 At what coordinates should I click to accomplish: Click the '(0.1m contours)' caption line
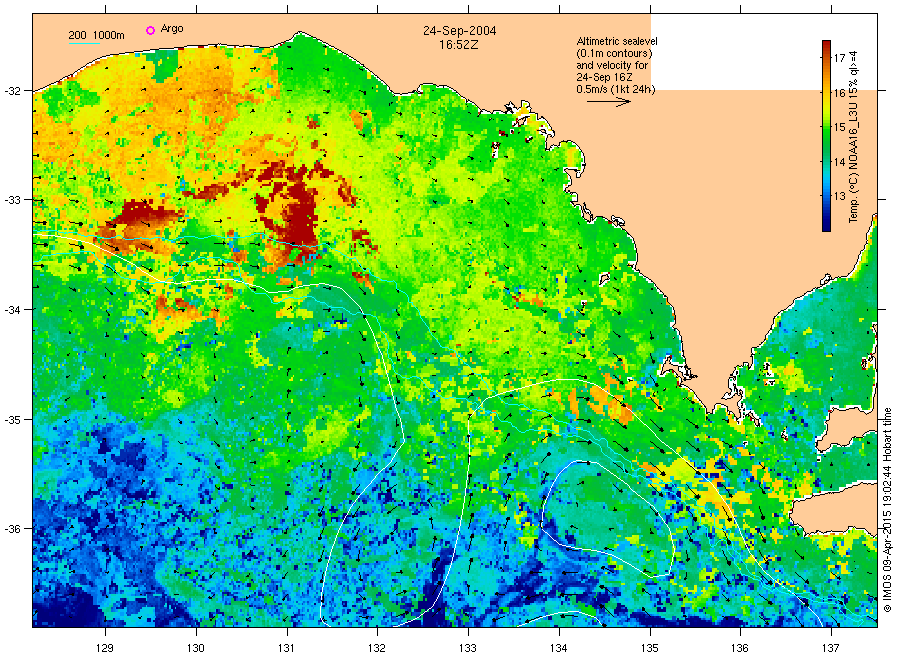coord(614,53)
